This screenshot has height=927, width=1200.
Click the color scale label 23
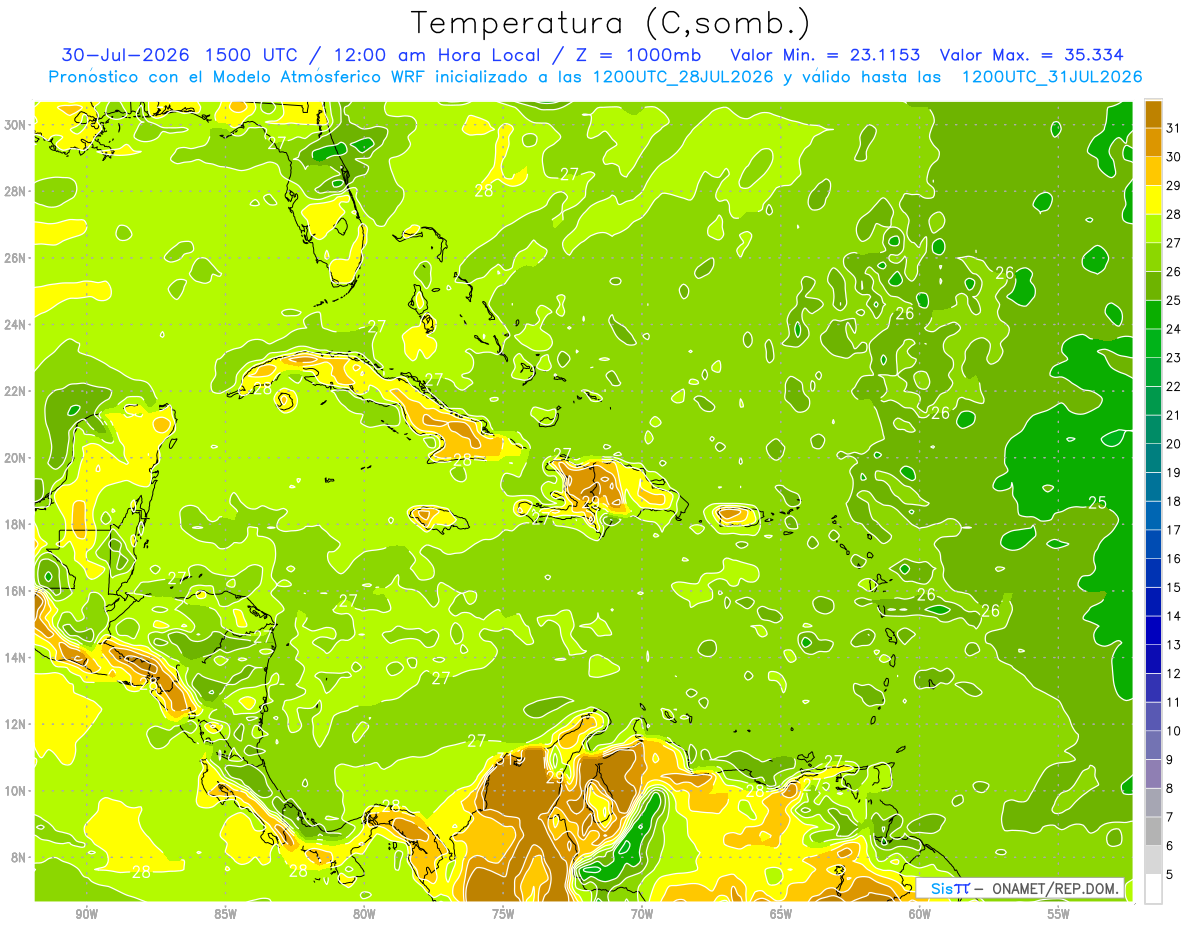(x=1173, y=357)
